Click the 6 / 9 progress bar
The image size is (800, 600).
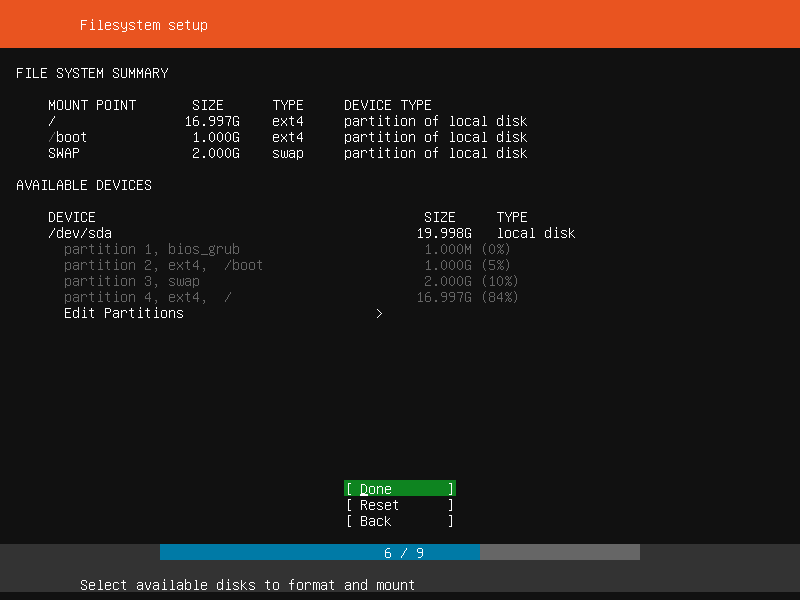click(400, 552)
